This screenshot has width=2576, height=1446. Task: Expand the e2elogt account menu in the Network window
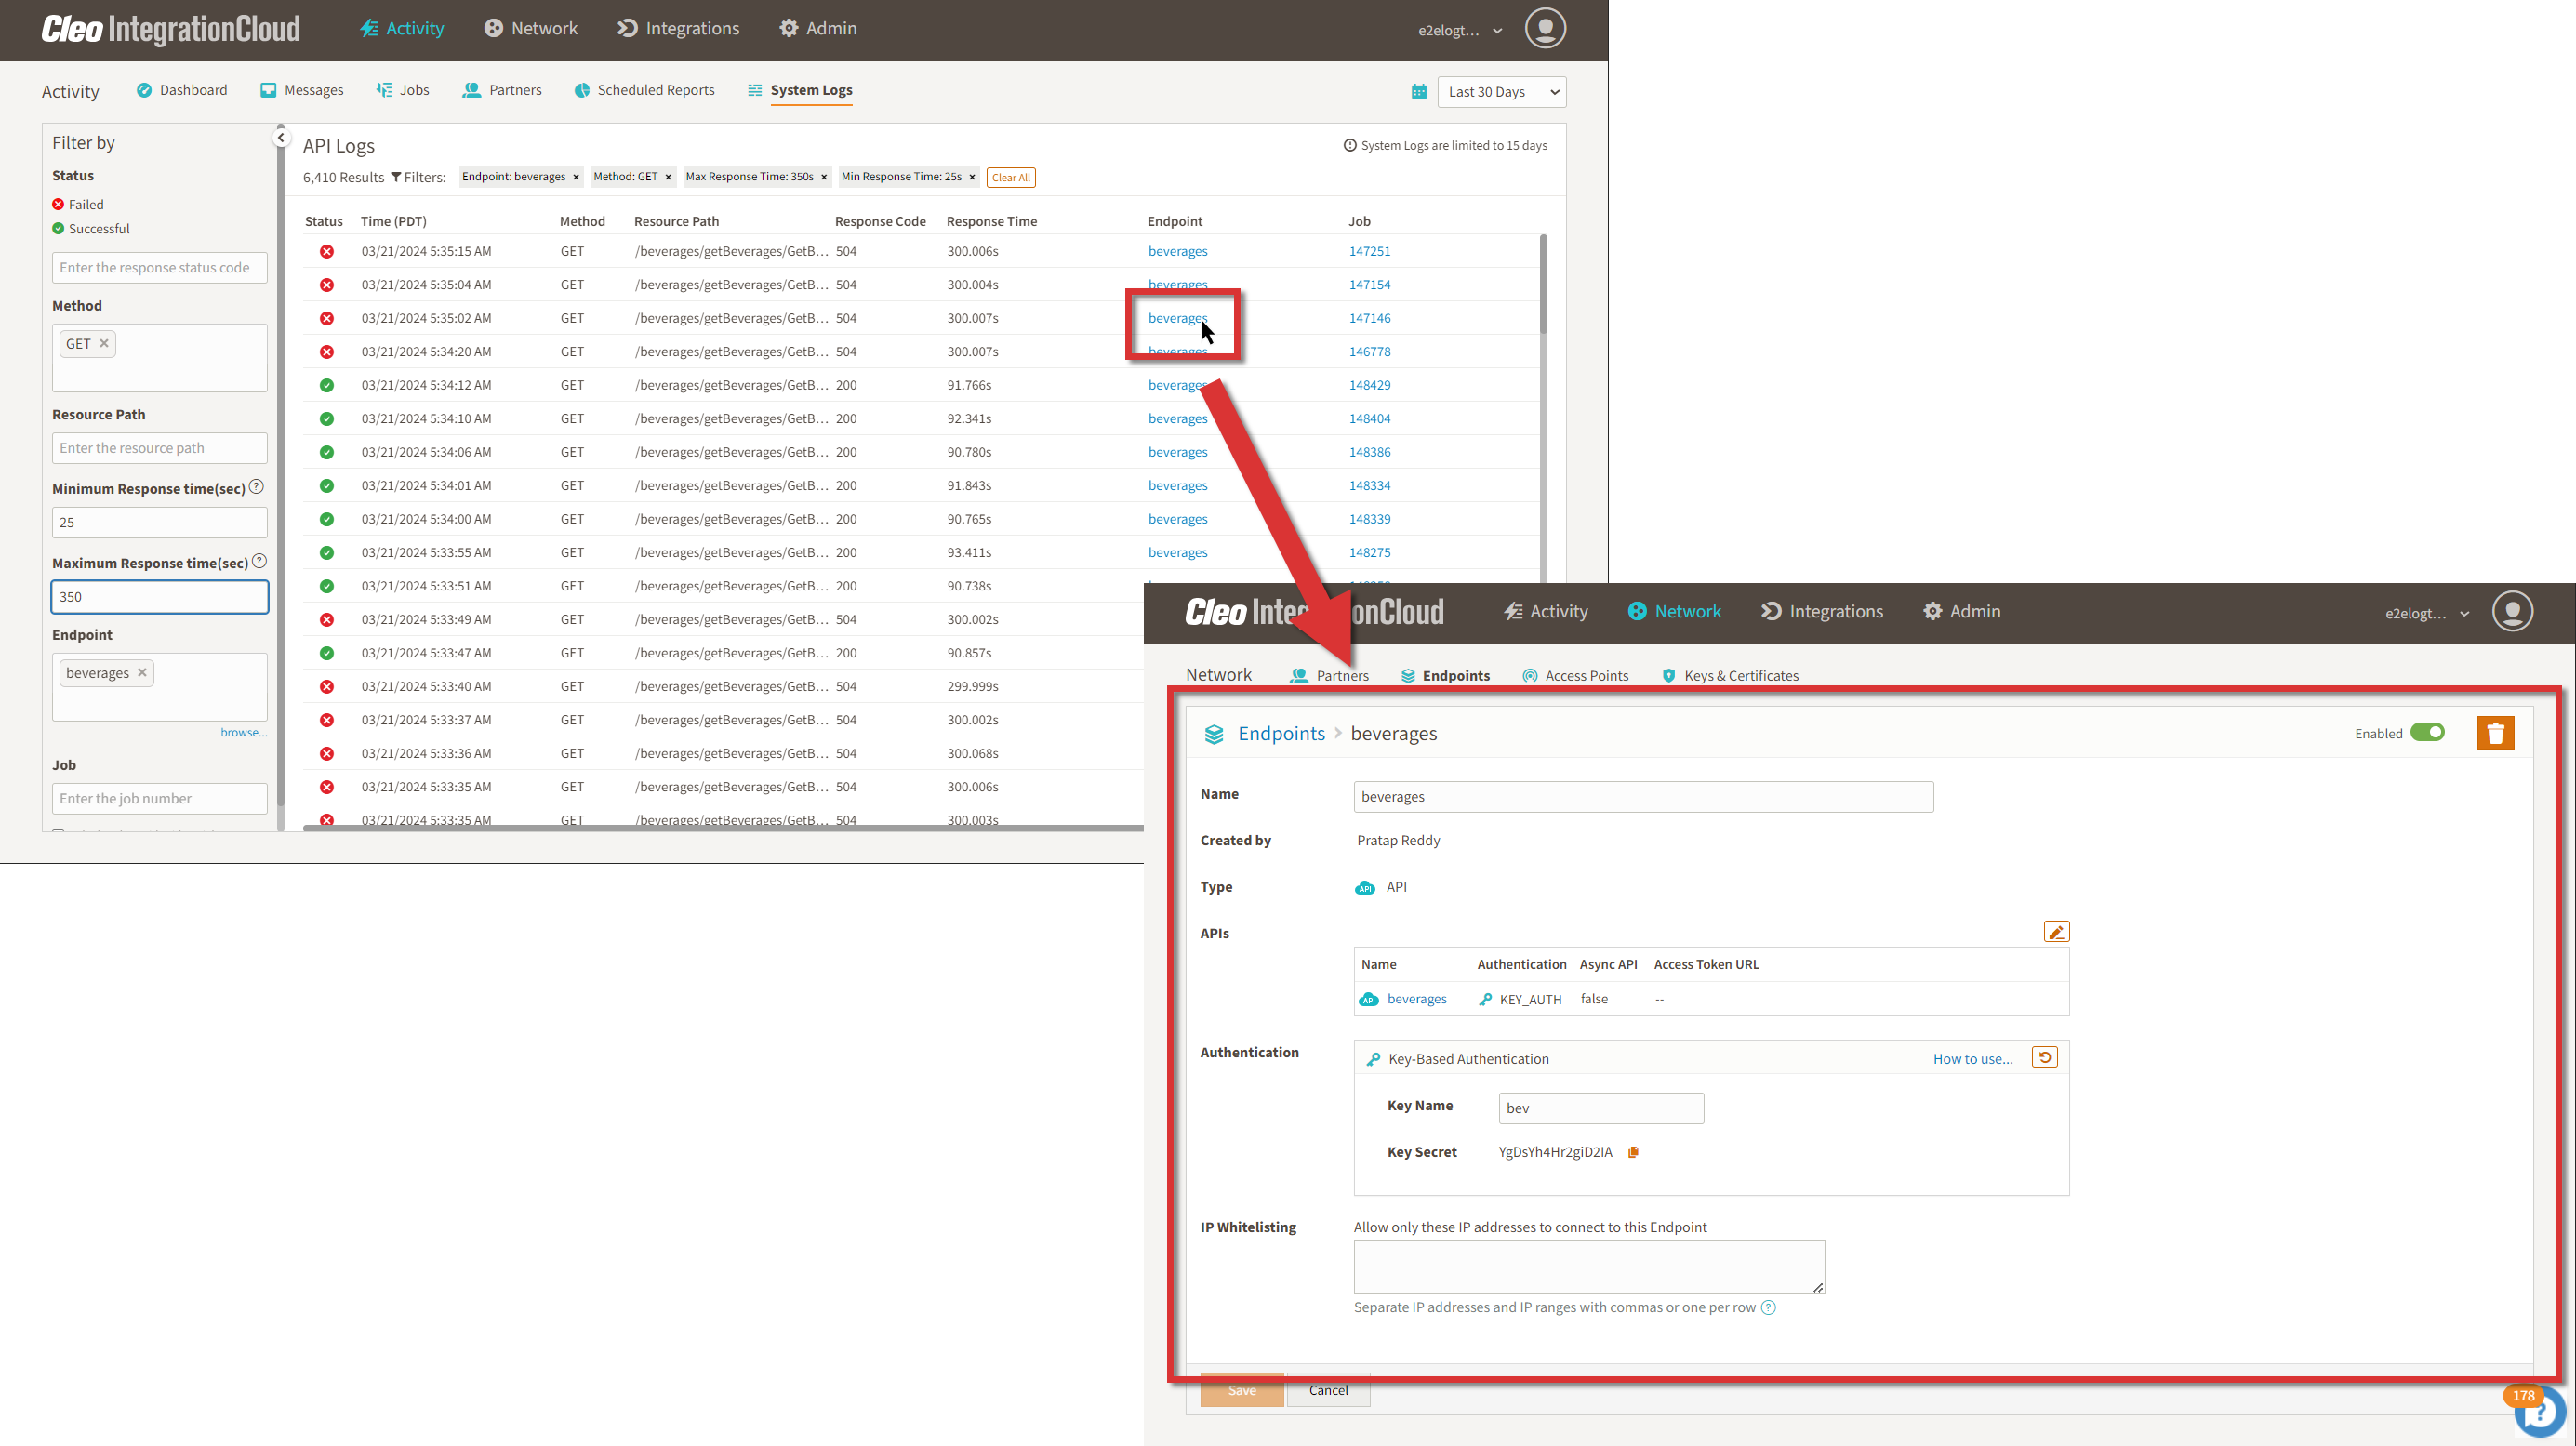[x=2428, y=614]
